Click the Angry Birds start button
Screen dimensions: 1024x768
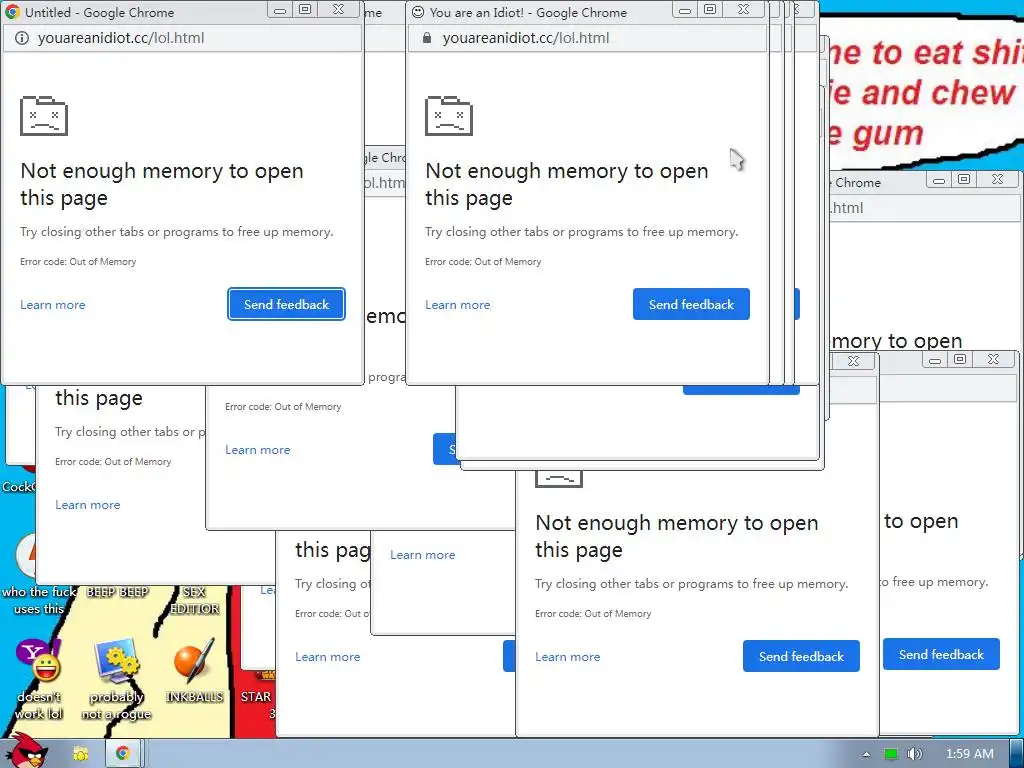[x=27, y=751]
